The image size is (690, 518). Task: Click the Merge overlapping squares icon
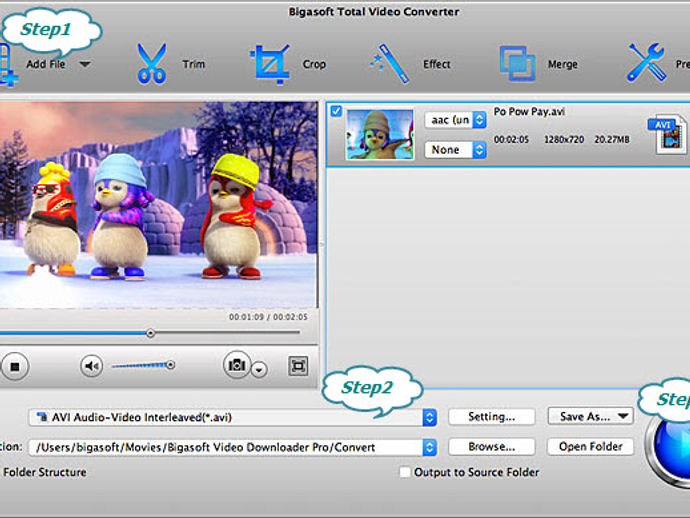(x=518, y=64)
